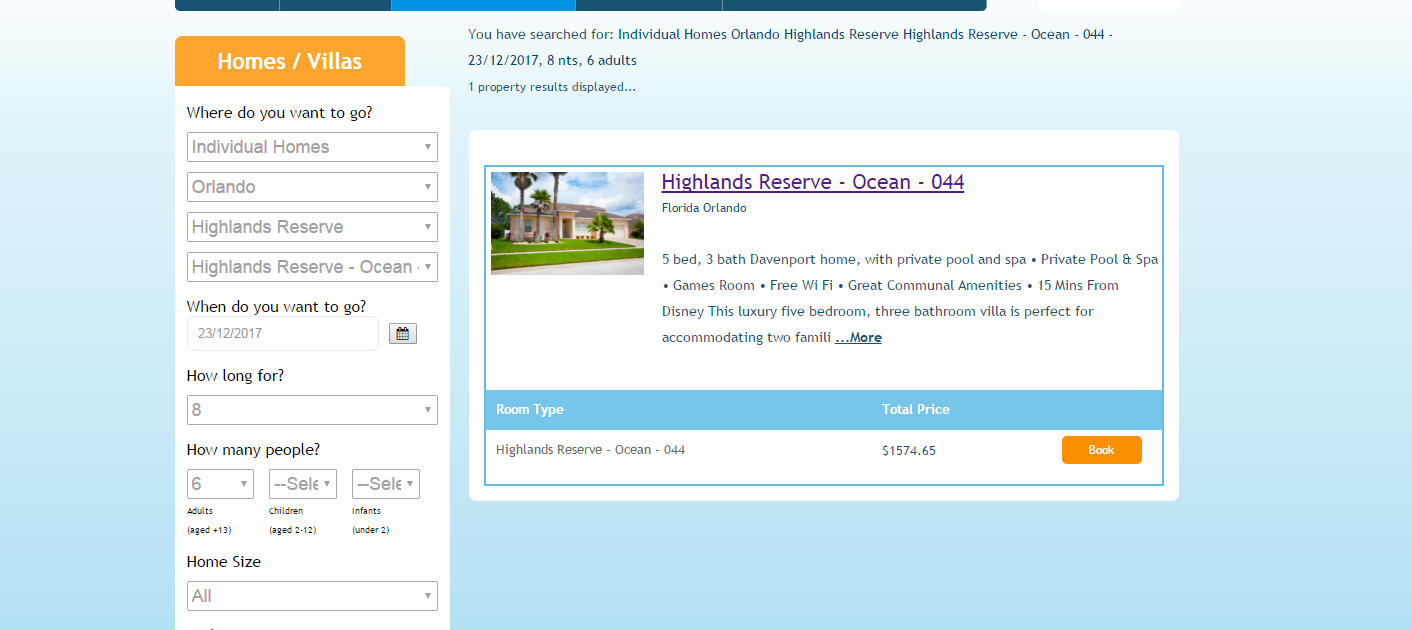1412x630 pixels.
Task: Open the calendar date picker icon
Action: (x=402, y=334)
